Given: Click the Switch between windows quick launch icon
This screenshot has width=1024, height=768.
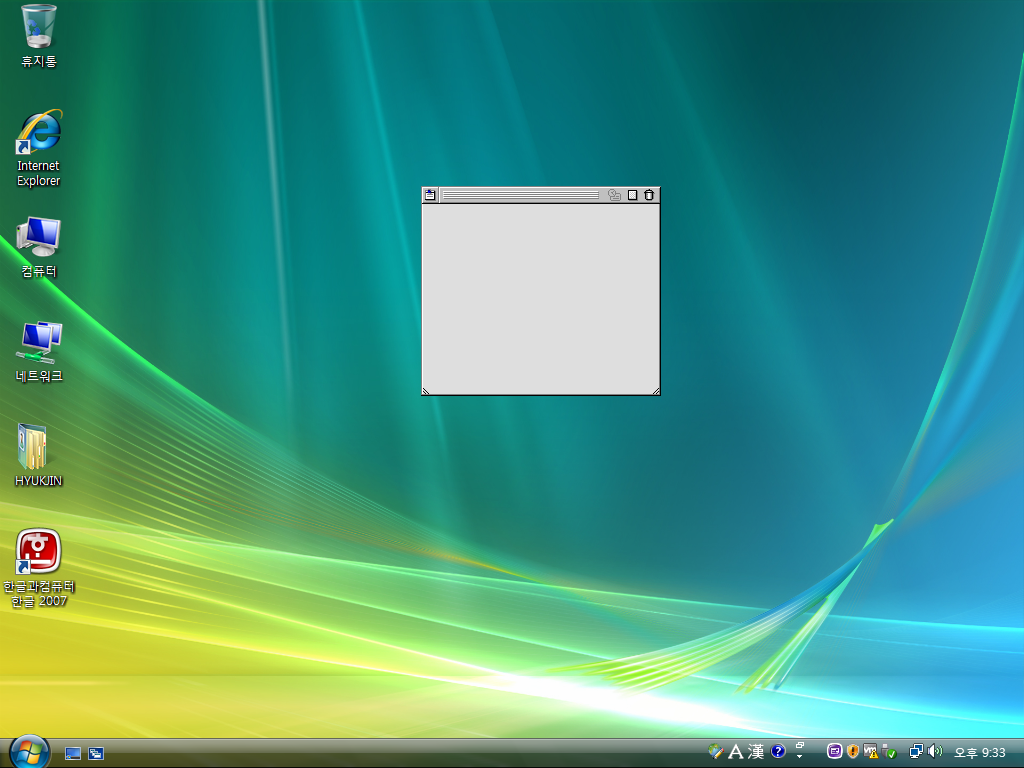Looking at the screenshot, I should (96, 754).
